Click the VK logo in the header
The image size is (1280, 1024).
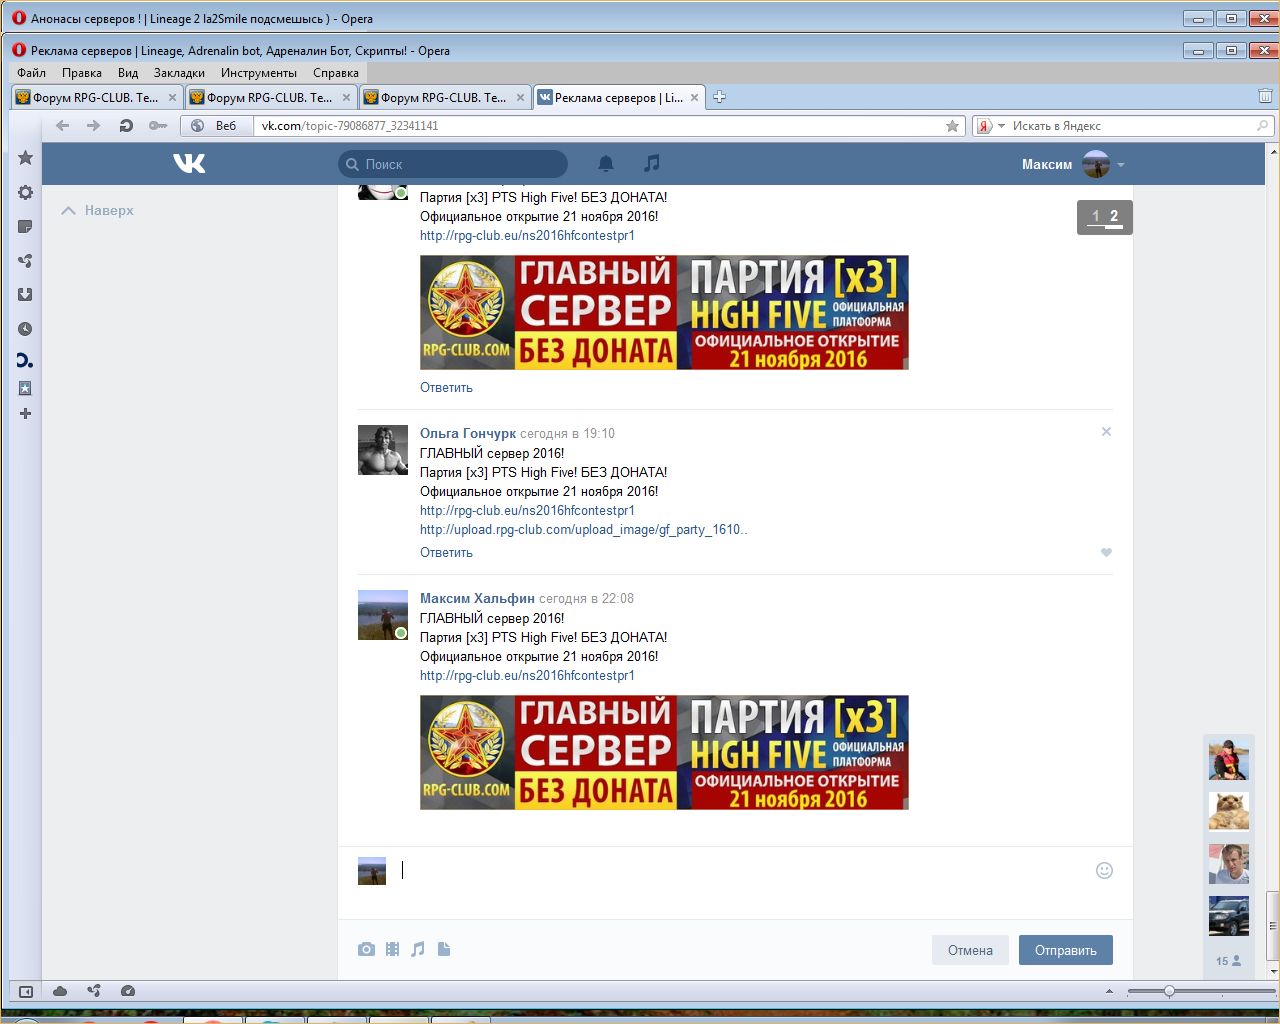coord(189,163)
